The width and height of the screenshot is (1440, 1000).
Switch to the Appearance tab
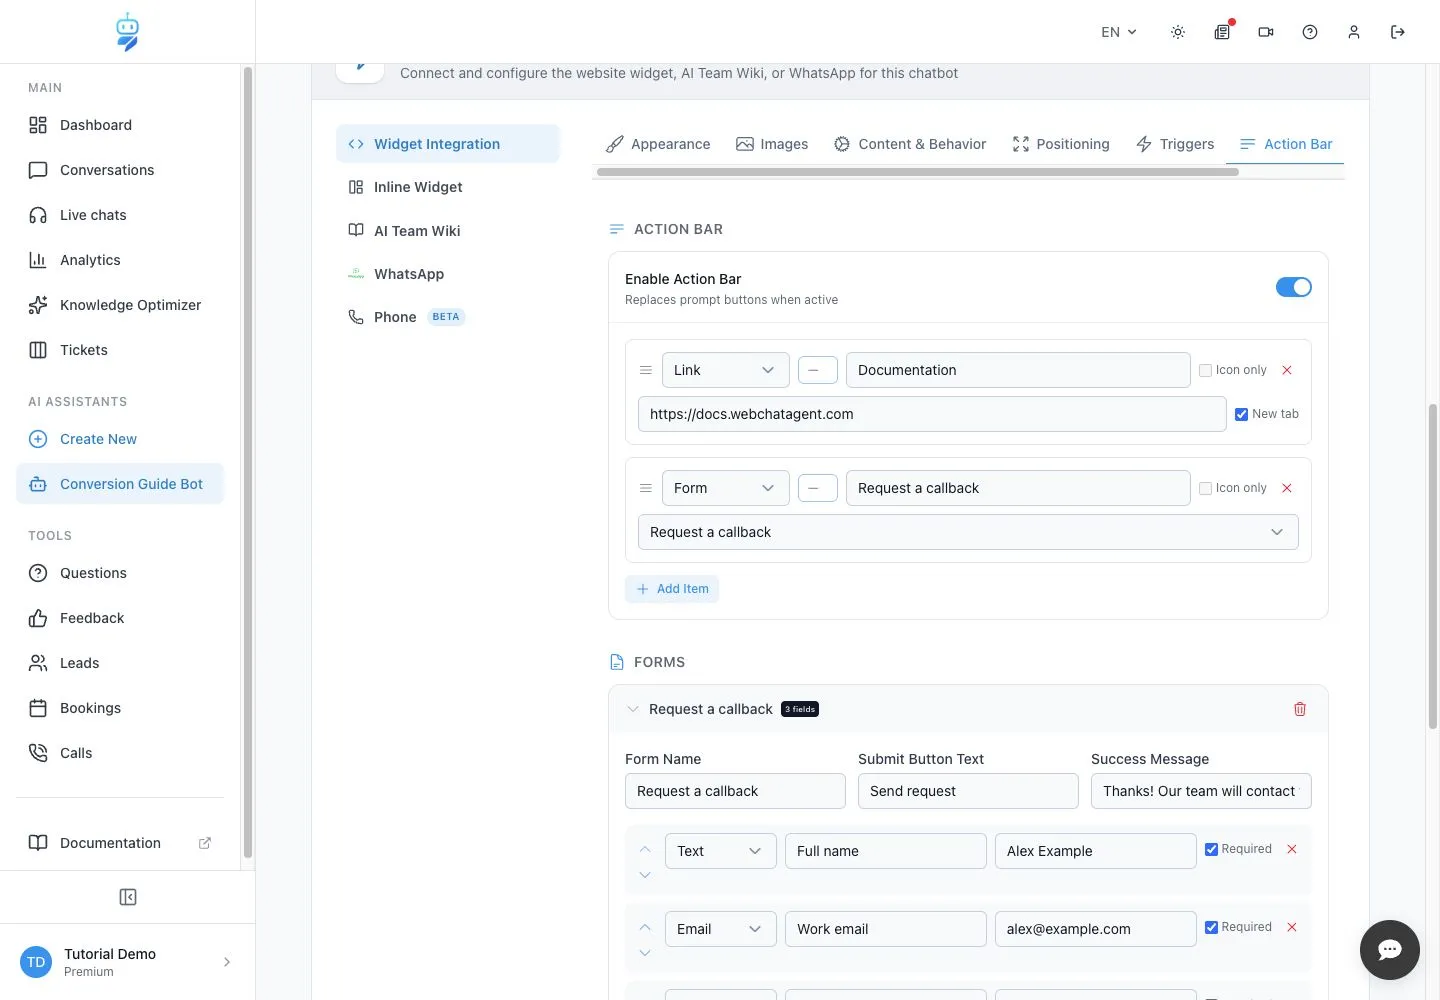click(658, 144)
